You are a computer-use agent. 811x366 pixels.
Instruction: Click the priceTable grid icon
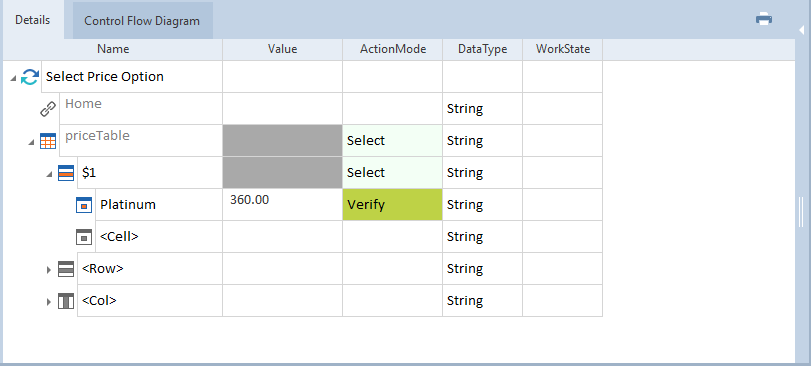(x=48, y=141)
